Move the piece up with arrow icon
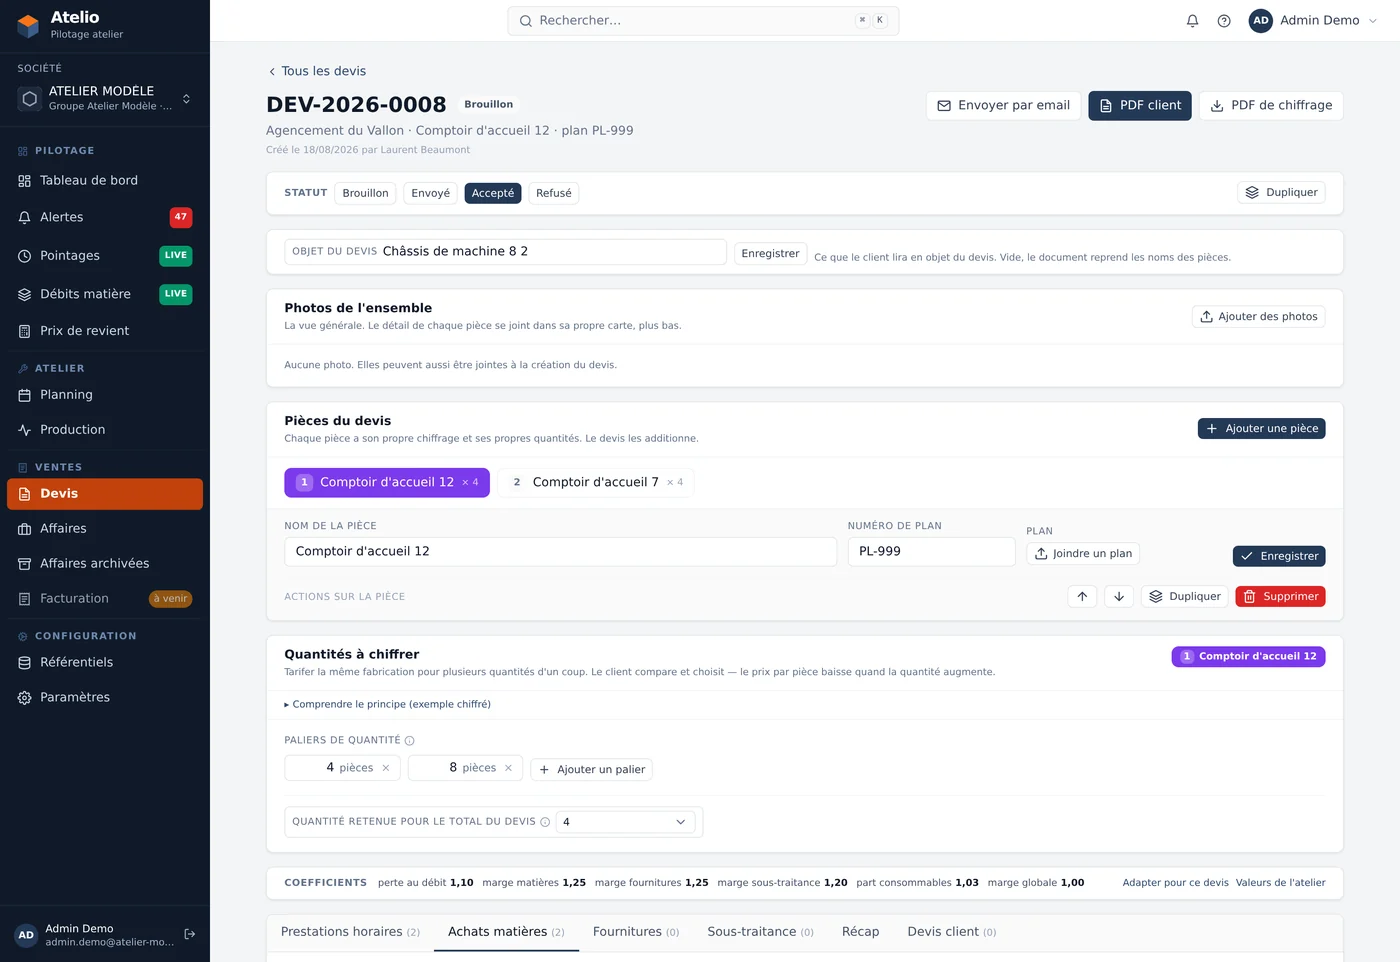 (x=1082, y=597)
